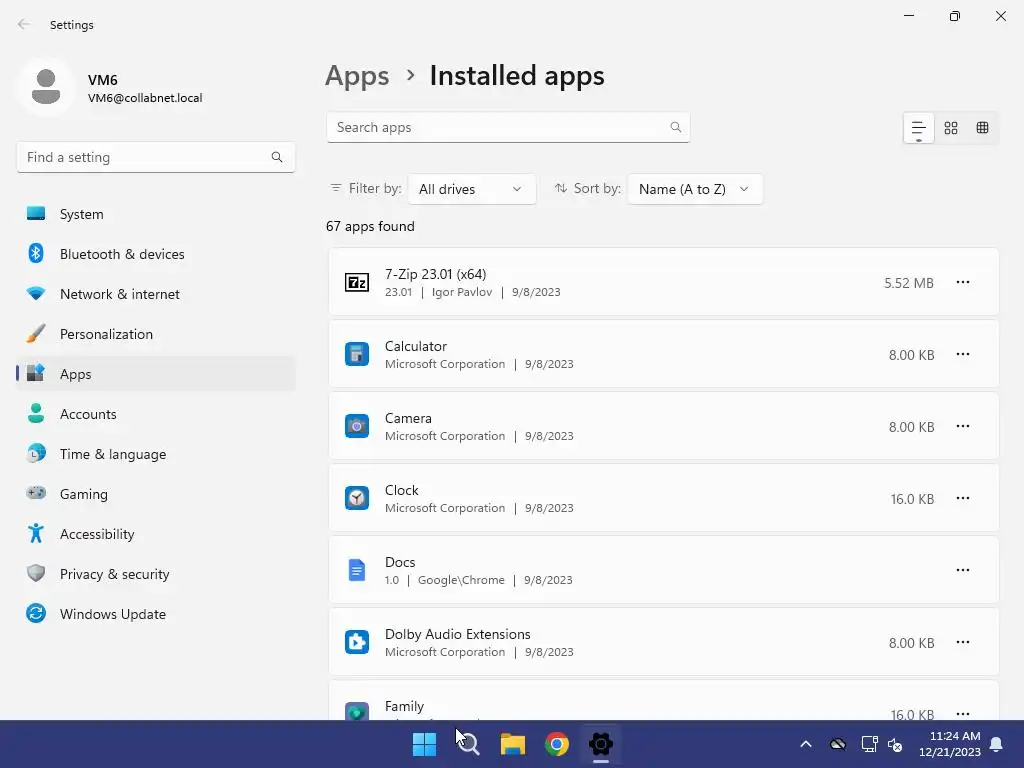Open Accounts settings

pos(156,414)
